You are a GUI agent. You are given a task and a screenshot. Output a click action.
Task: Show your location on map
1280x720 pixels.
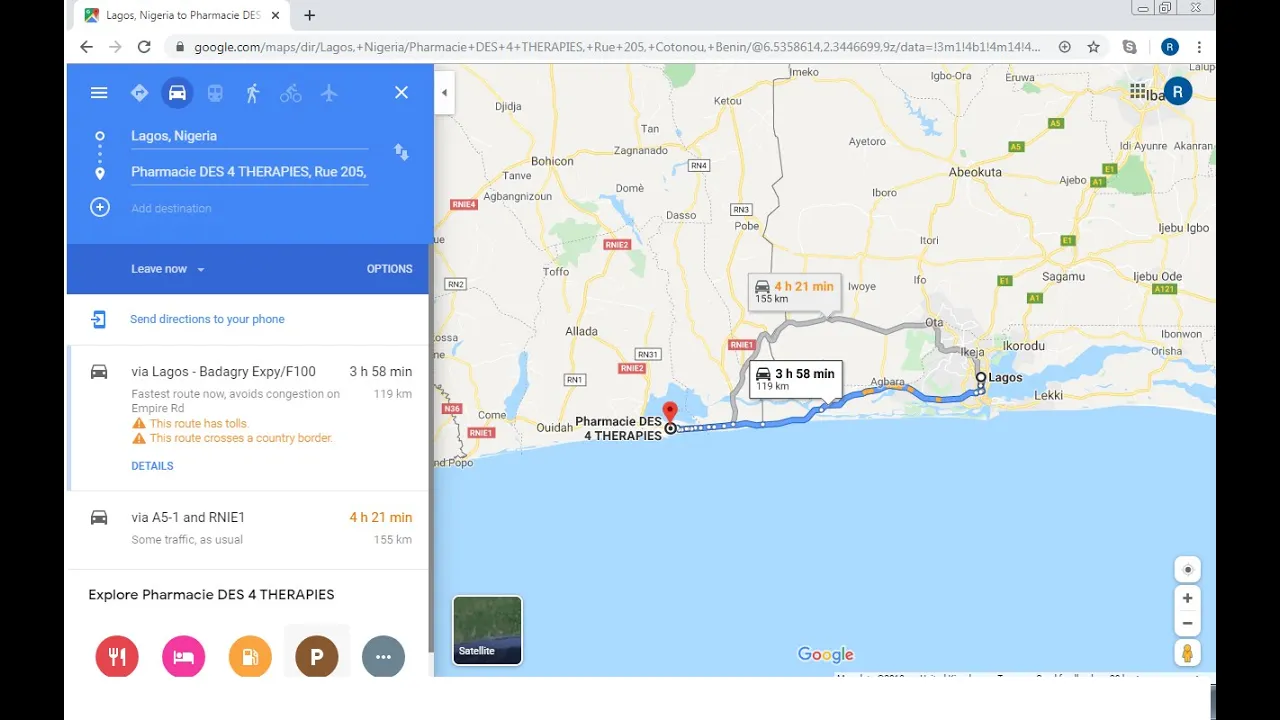[1187, 569]
